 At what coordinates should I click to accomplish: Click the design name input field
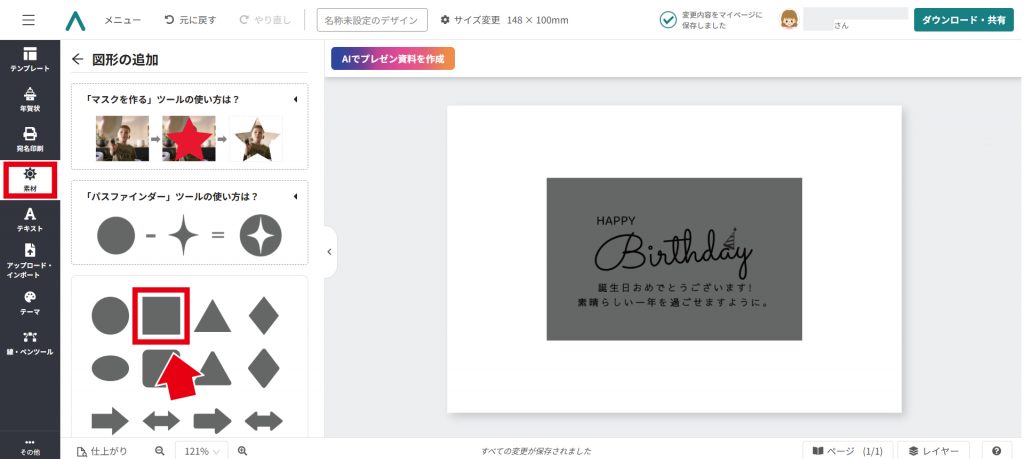click(x=372, y=20)
